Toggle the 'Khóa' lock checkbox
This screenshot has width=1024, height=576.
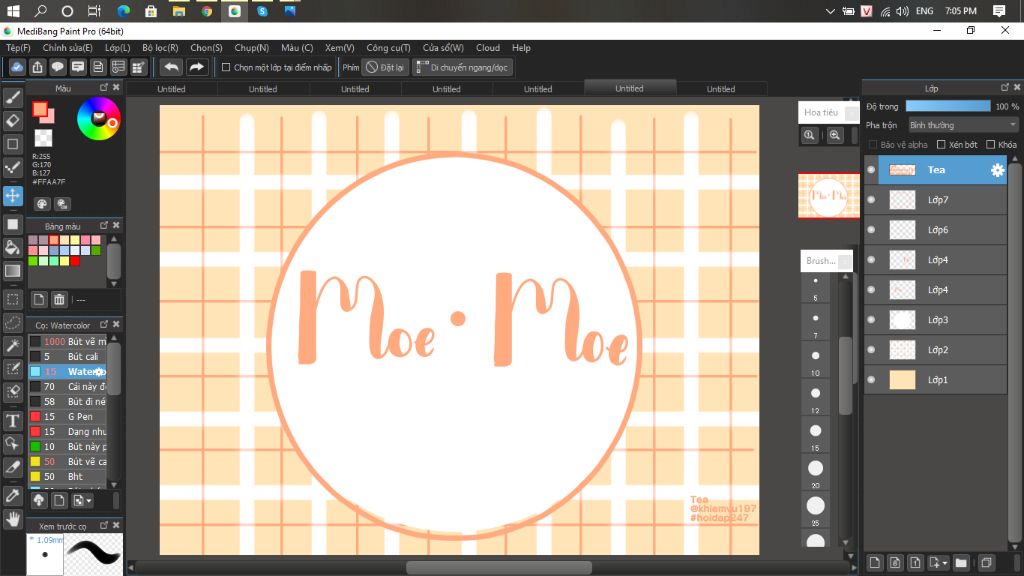(990, 145)
